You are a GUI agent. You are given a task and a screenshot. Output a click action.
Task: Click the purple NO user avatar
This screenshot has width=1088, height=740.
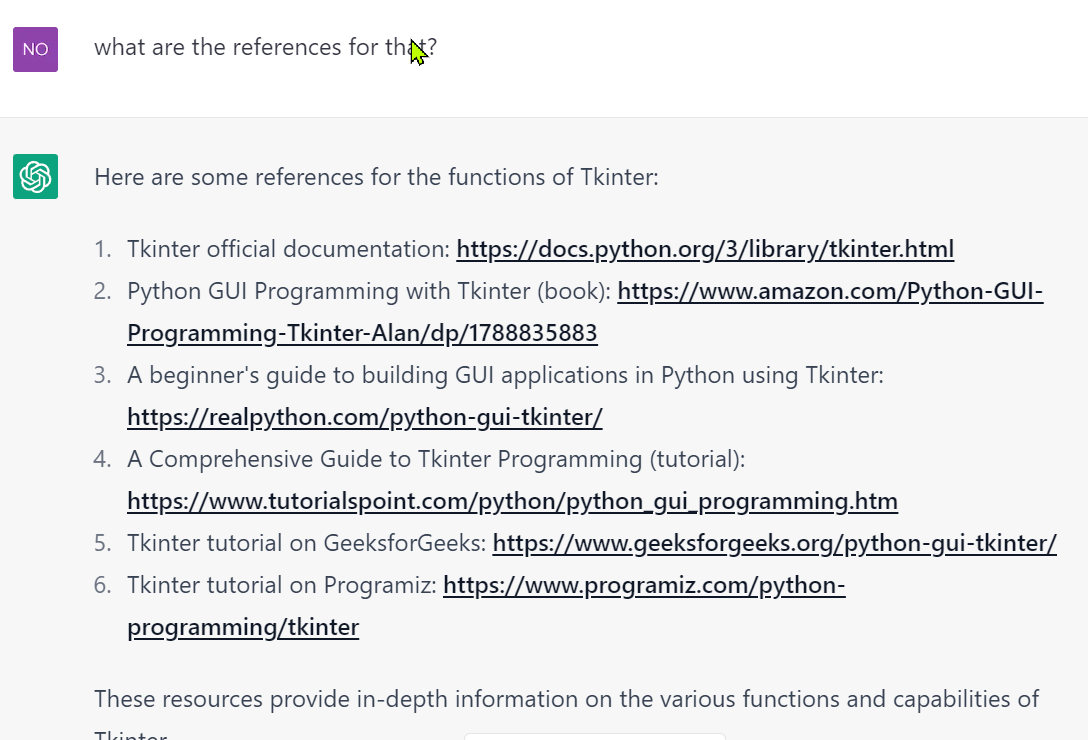pos(34,49)
